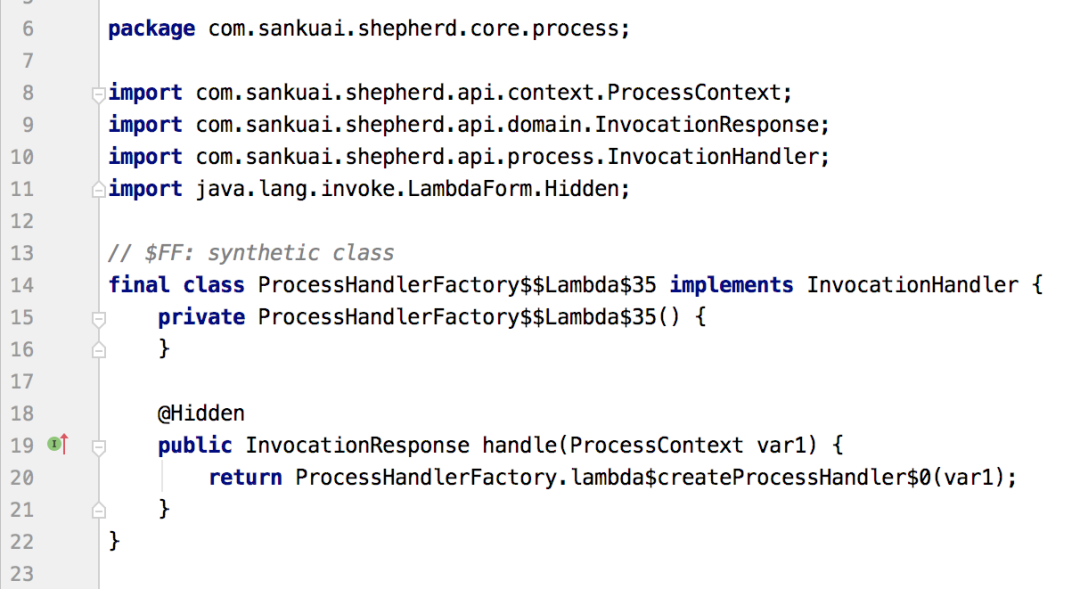The image size is (1080, 589).
Task: Click the @Hidden annotation
Action: [200, 413]
